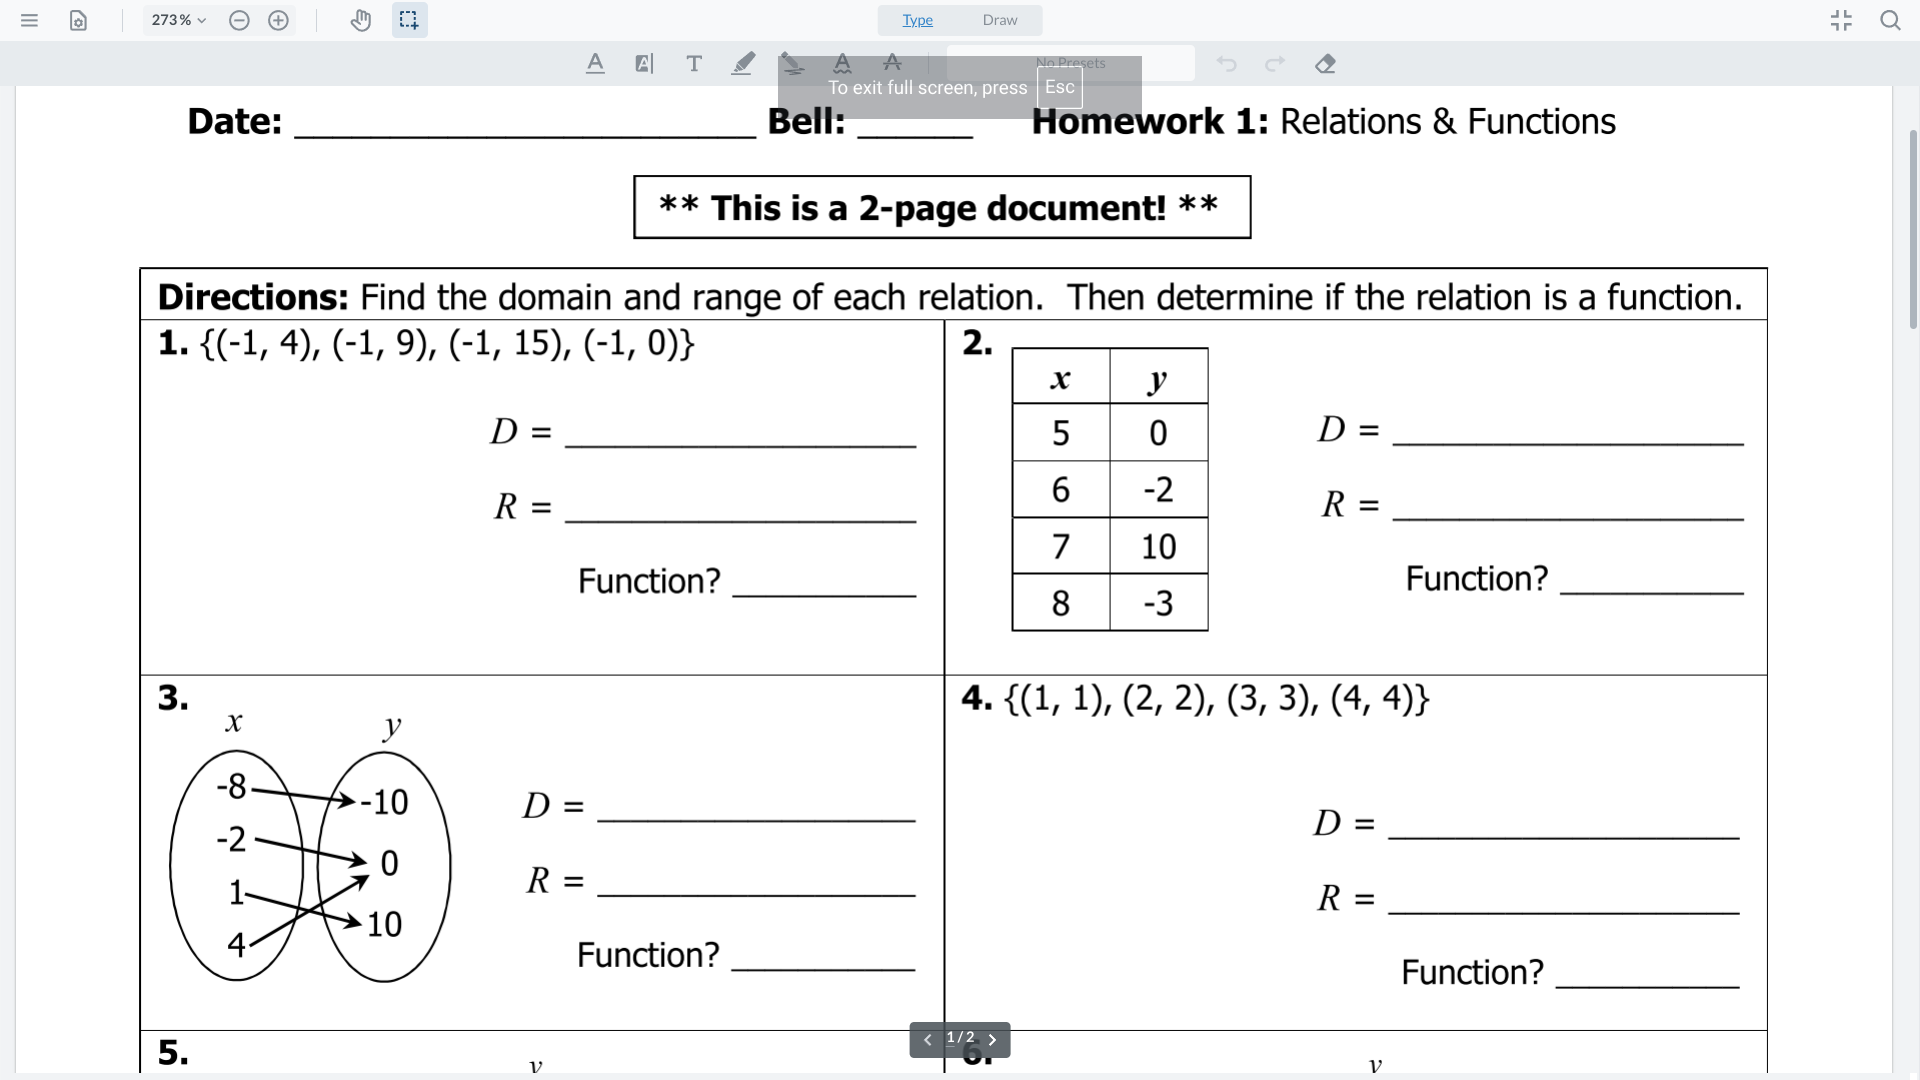Select the hand pan tool
This screenshot has width=1920, height=1080.
[361, 20]
